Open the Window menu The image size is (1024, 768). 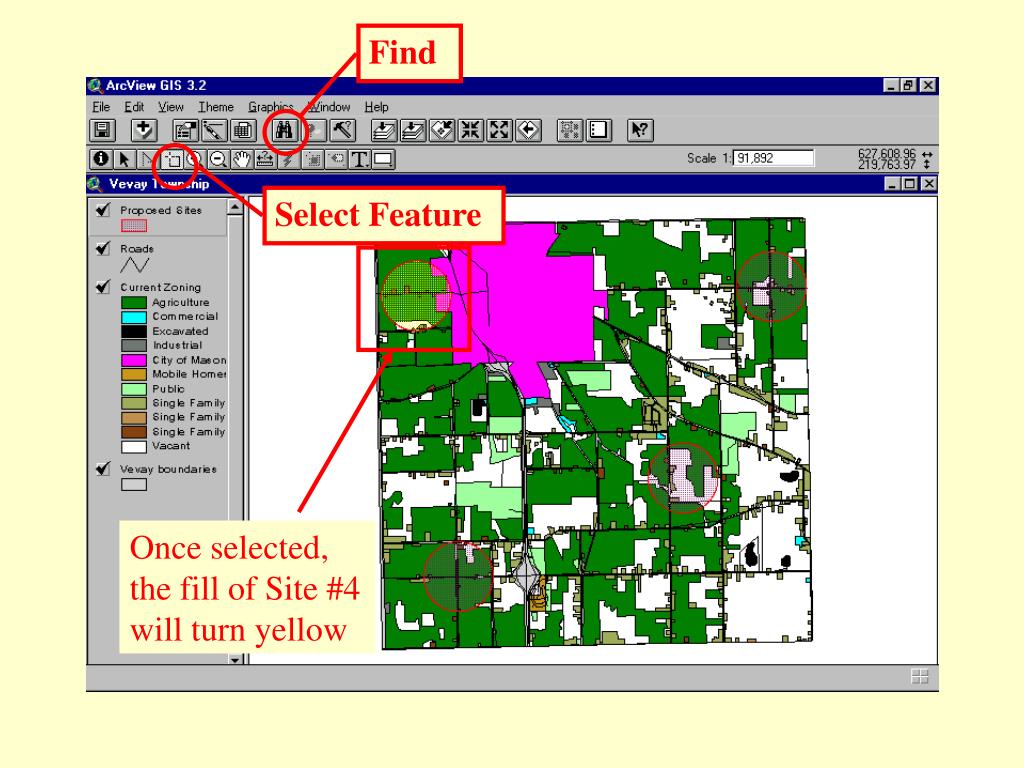329,106
